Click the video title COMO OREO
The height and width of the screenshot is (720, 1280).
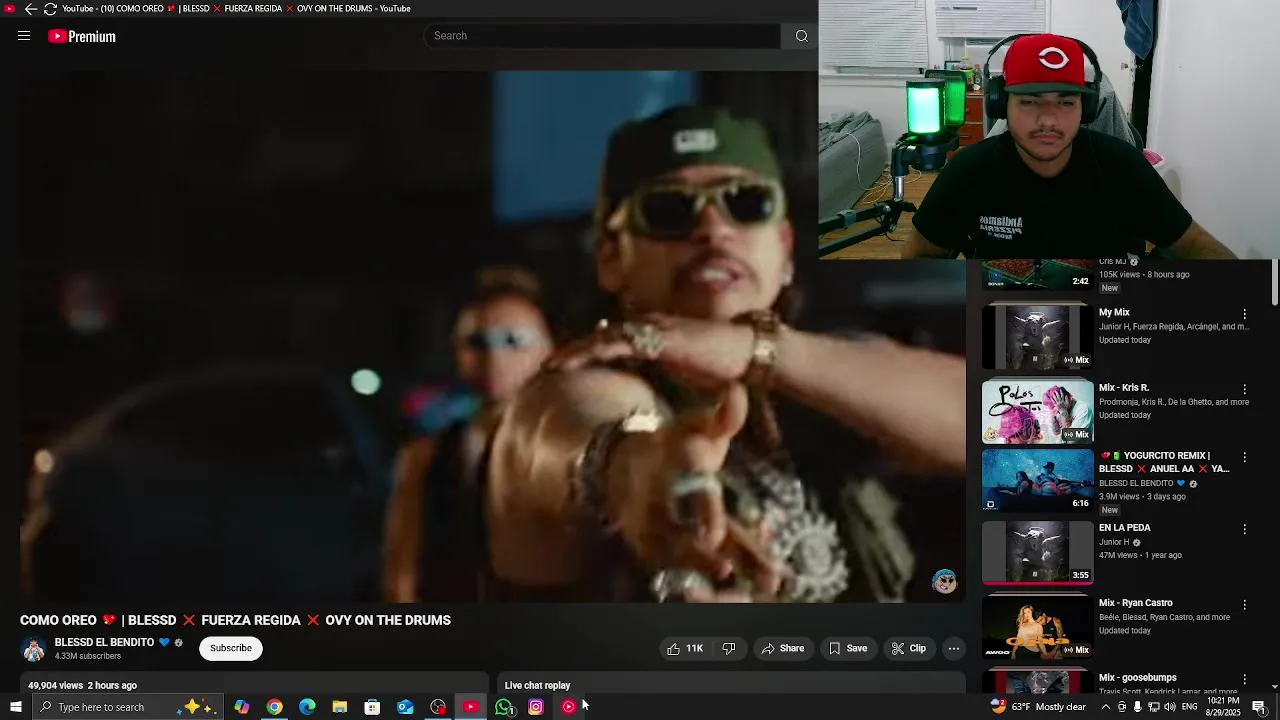(235, 620)
